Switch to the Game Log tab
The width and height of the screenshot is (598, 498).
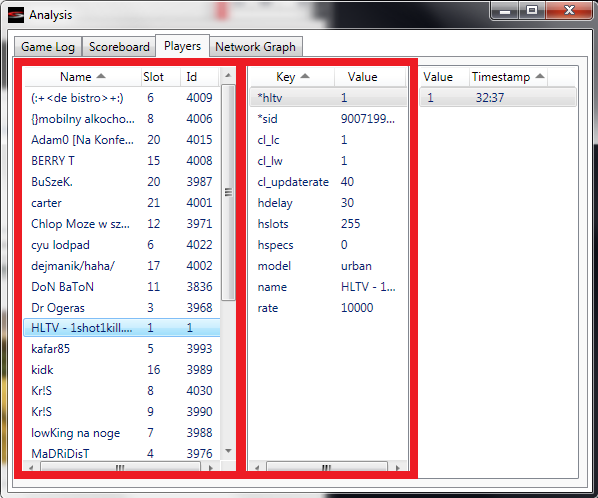tap(48, 47)
